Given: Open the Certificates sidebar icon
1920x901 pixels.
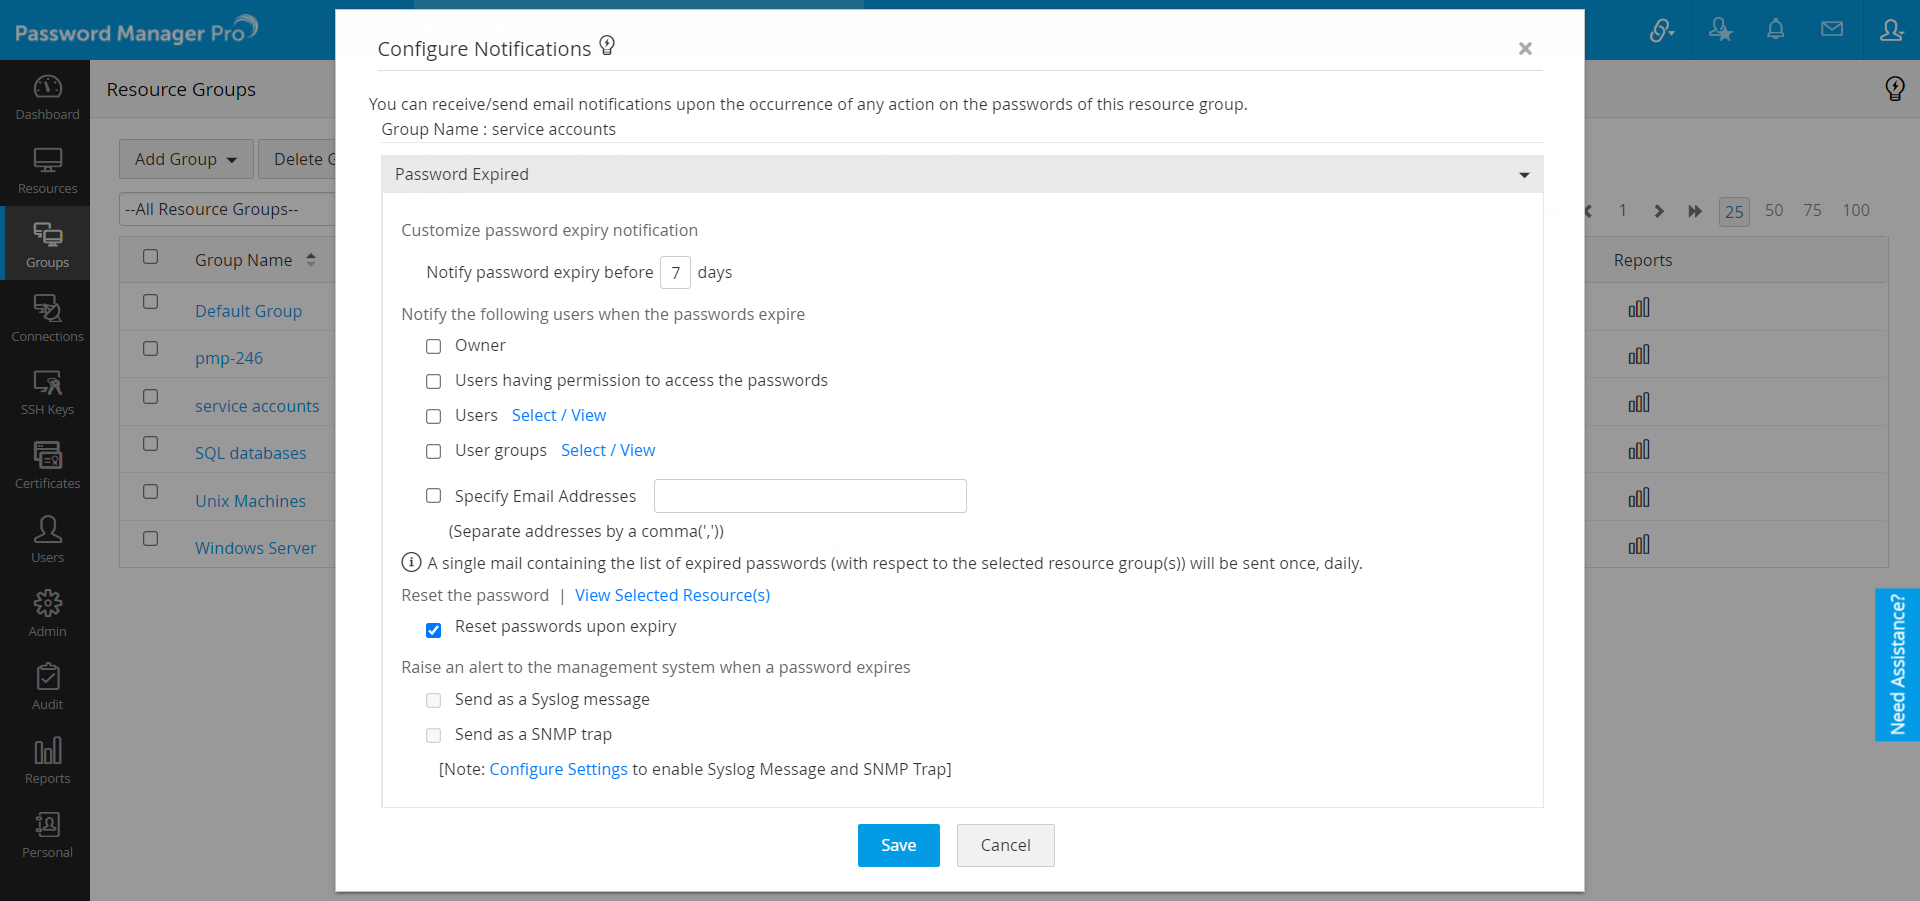Looking at the screenshot, I should coord(47,466).
